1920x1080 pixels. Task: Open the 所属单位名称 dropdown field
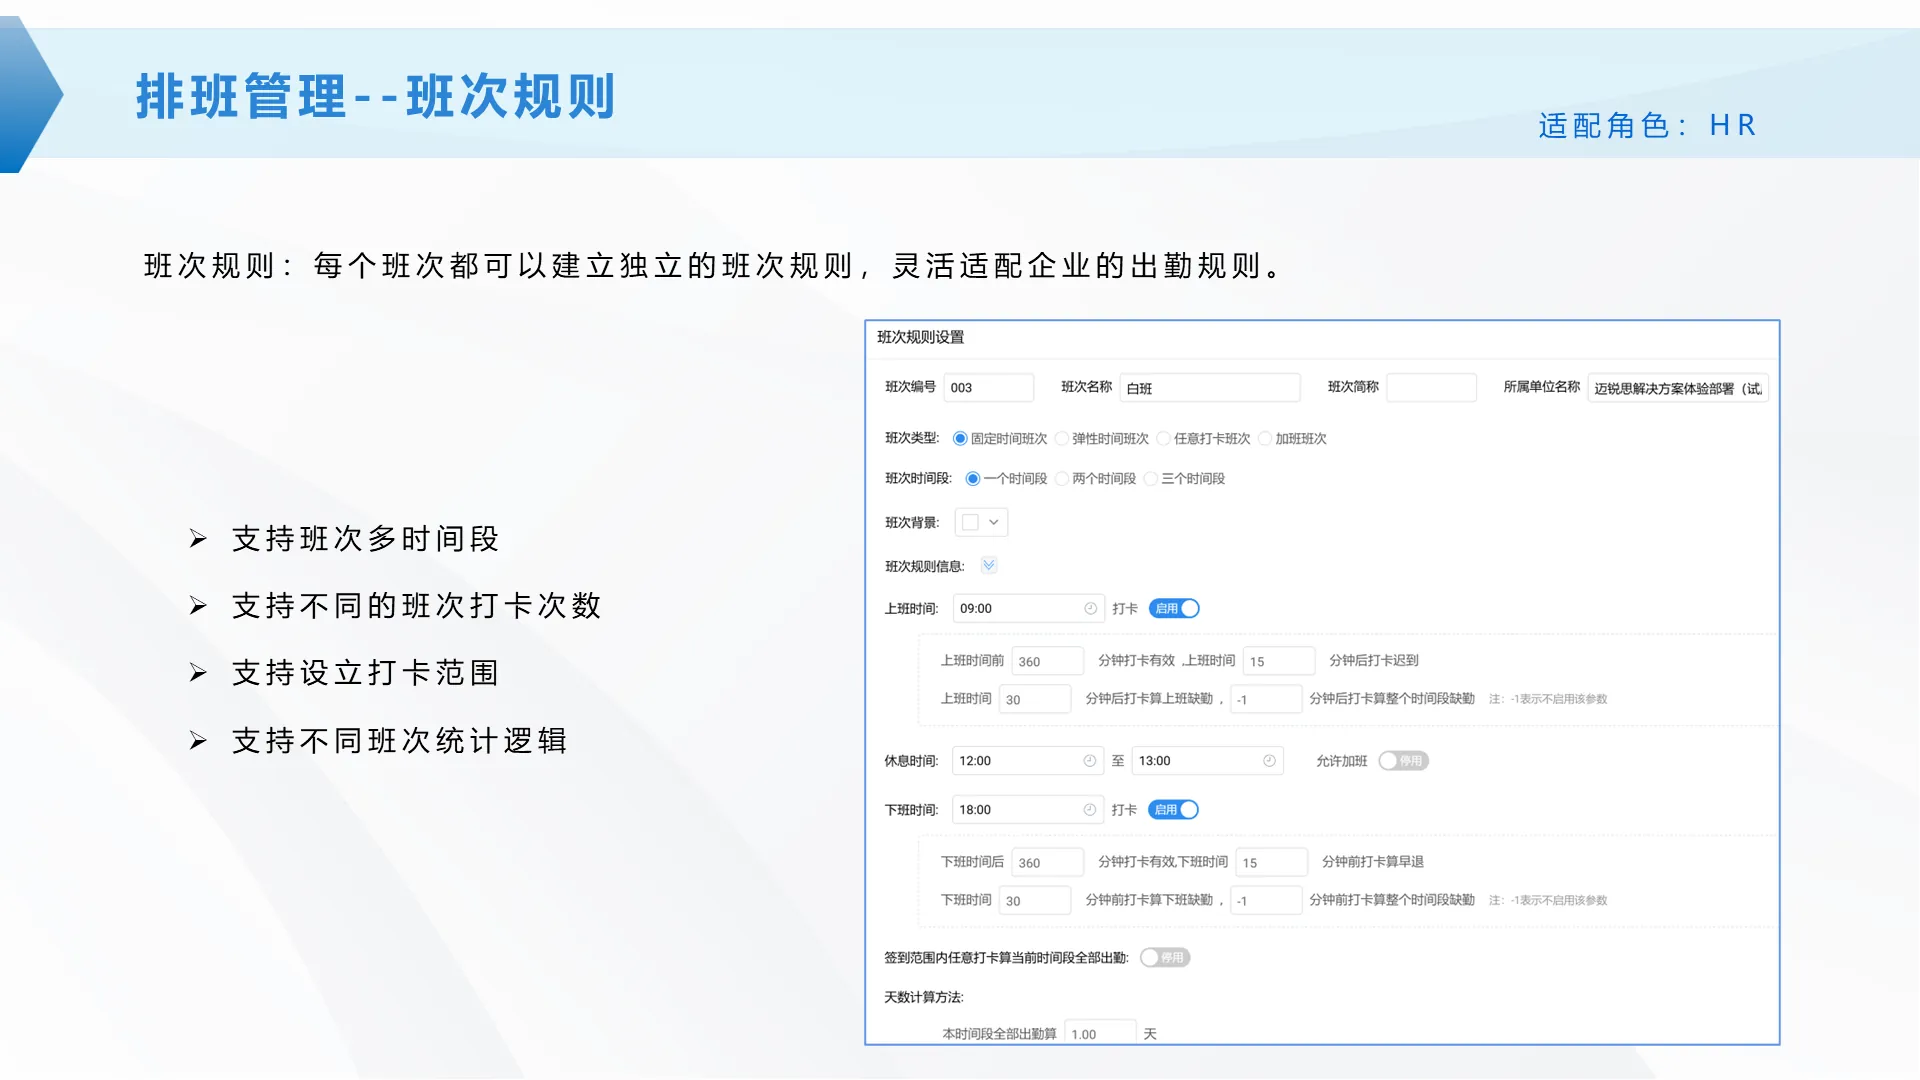[x=1678, y=388]
